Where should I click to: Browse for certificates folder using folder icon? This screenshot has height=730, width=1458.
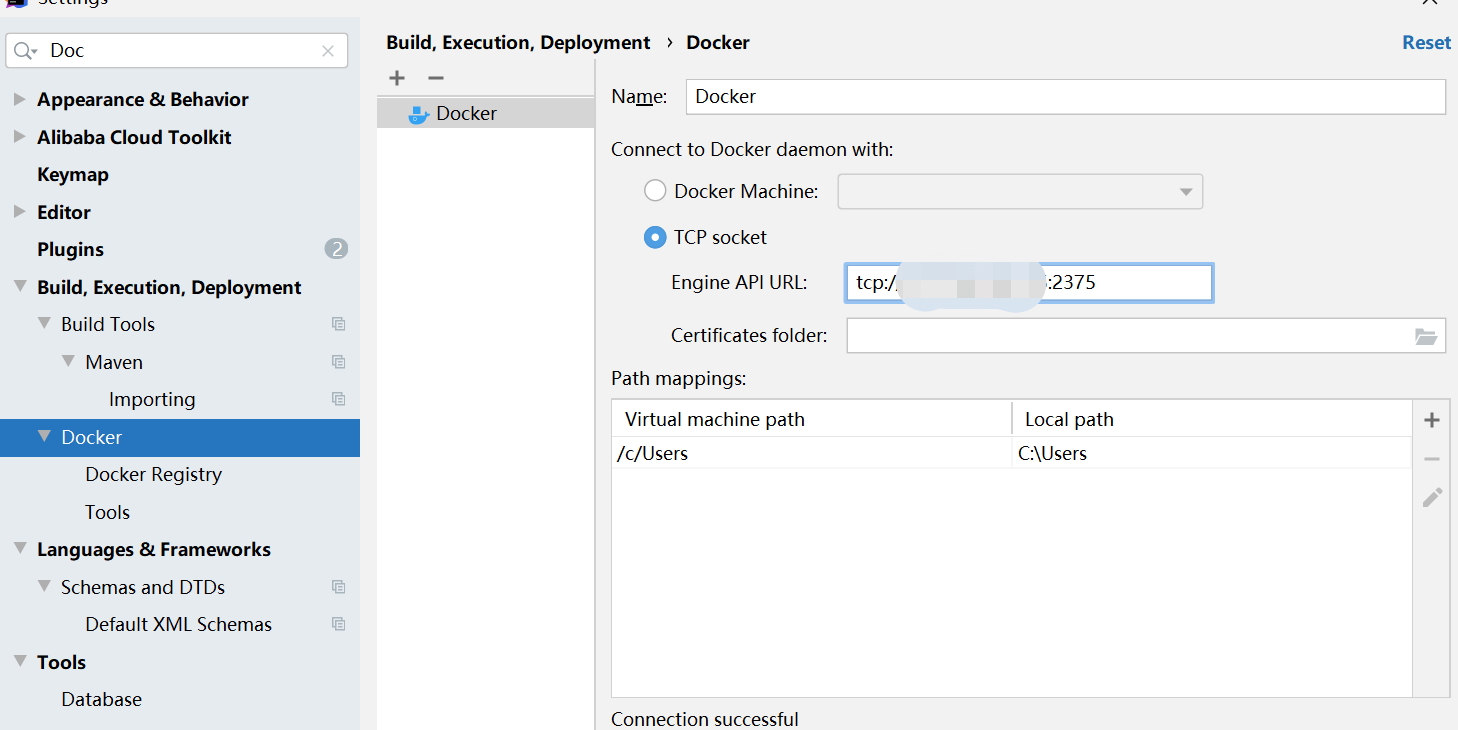pos(1426,336)
